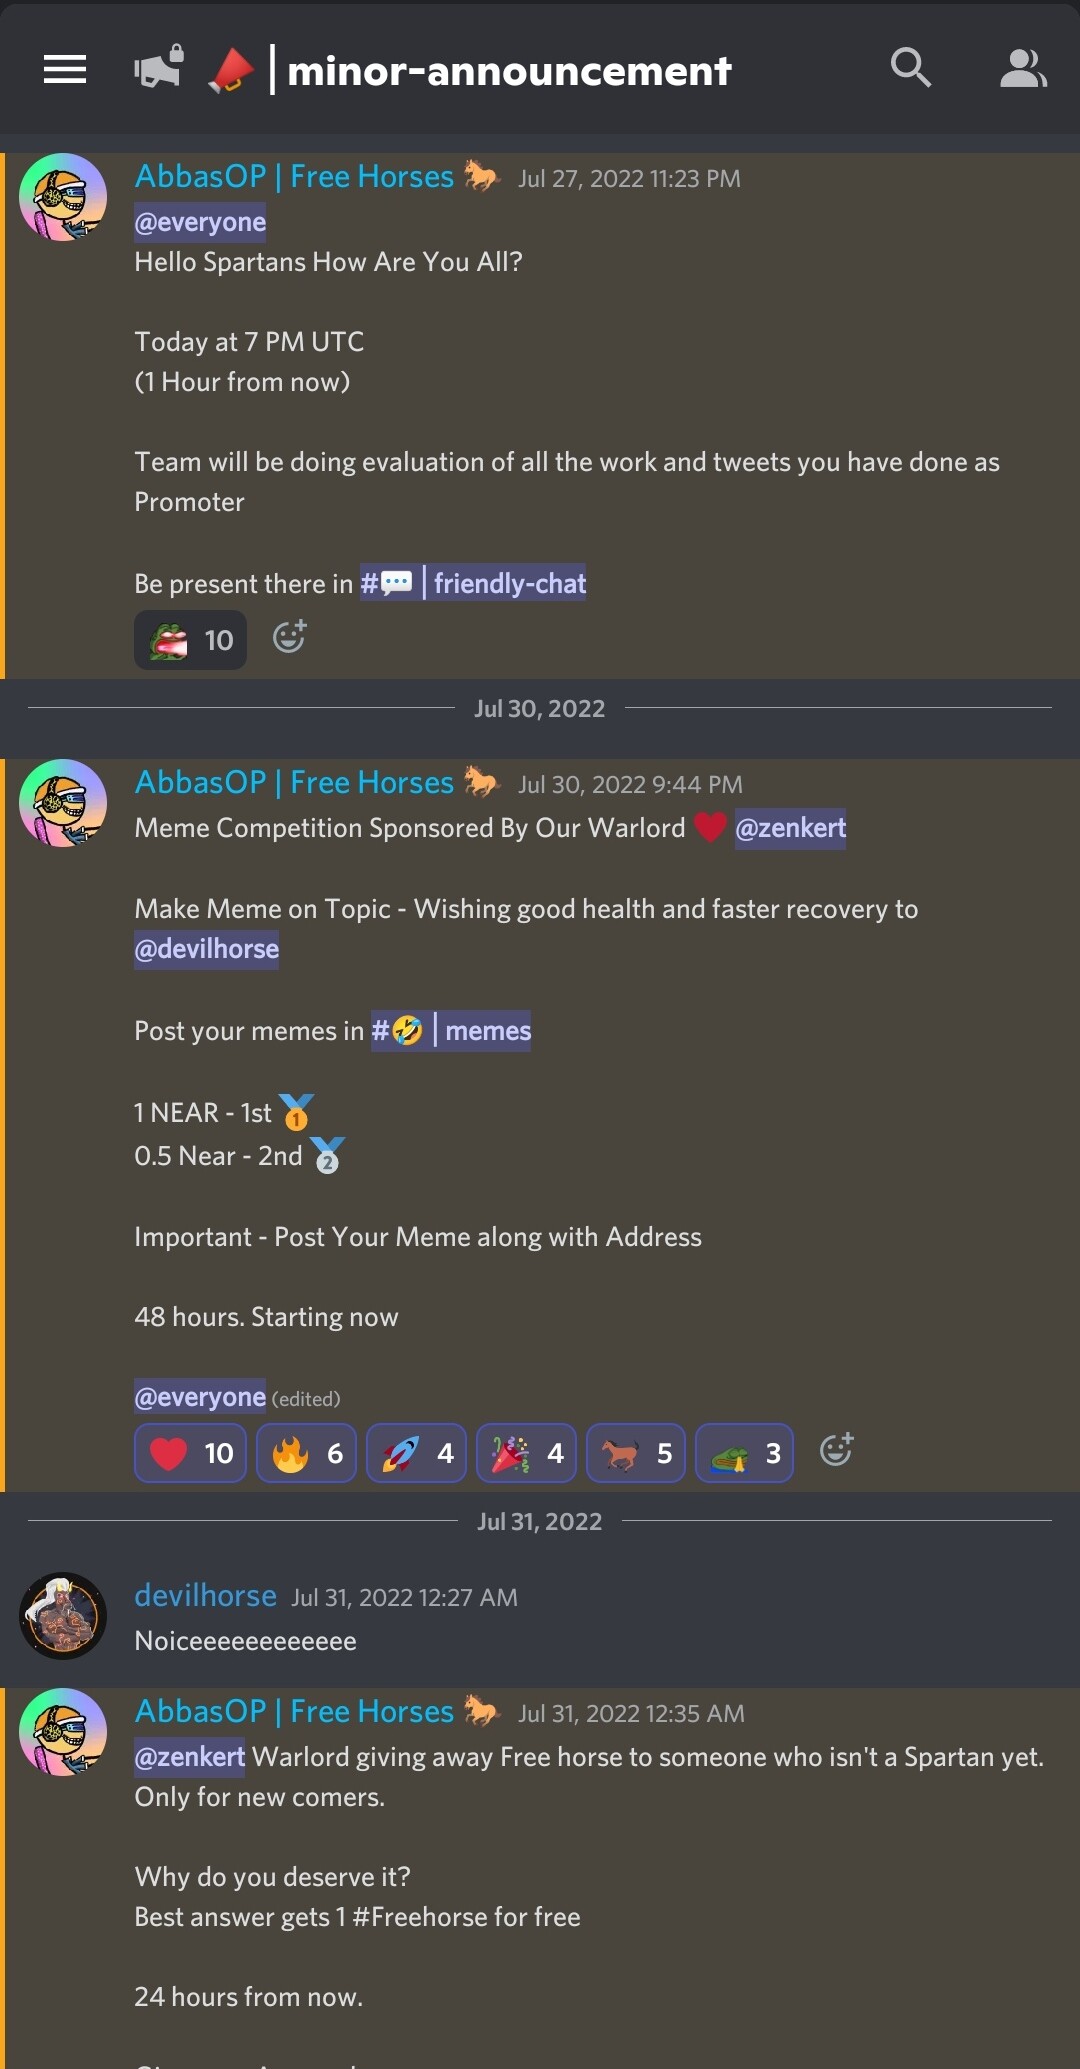Toggle the fire reaction with 6
Viewport: 1080px width, 2069px height.
(307, 1453)
